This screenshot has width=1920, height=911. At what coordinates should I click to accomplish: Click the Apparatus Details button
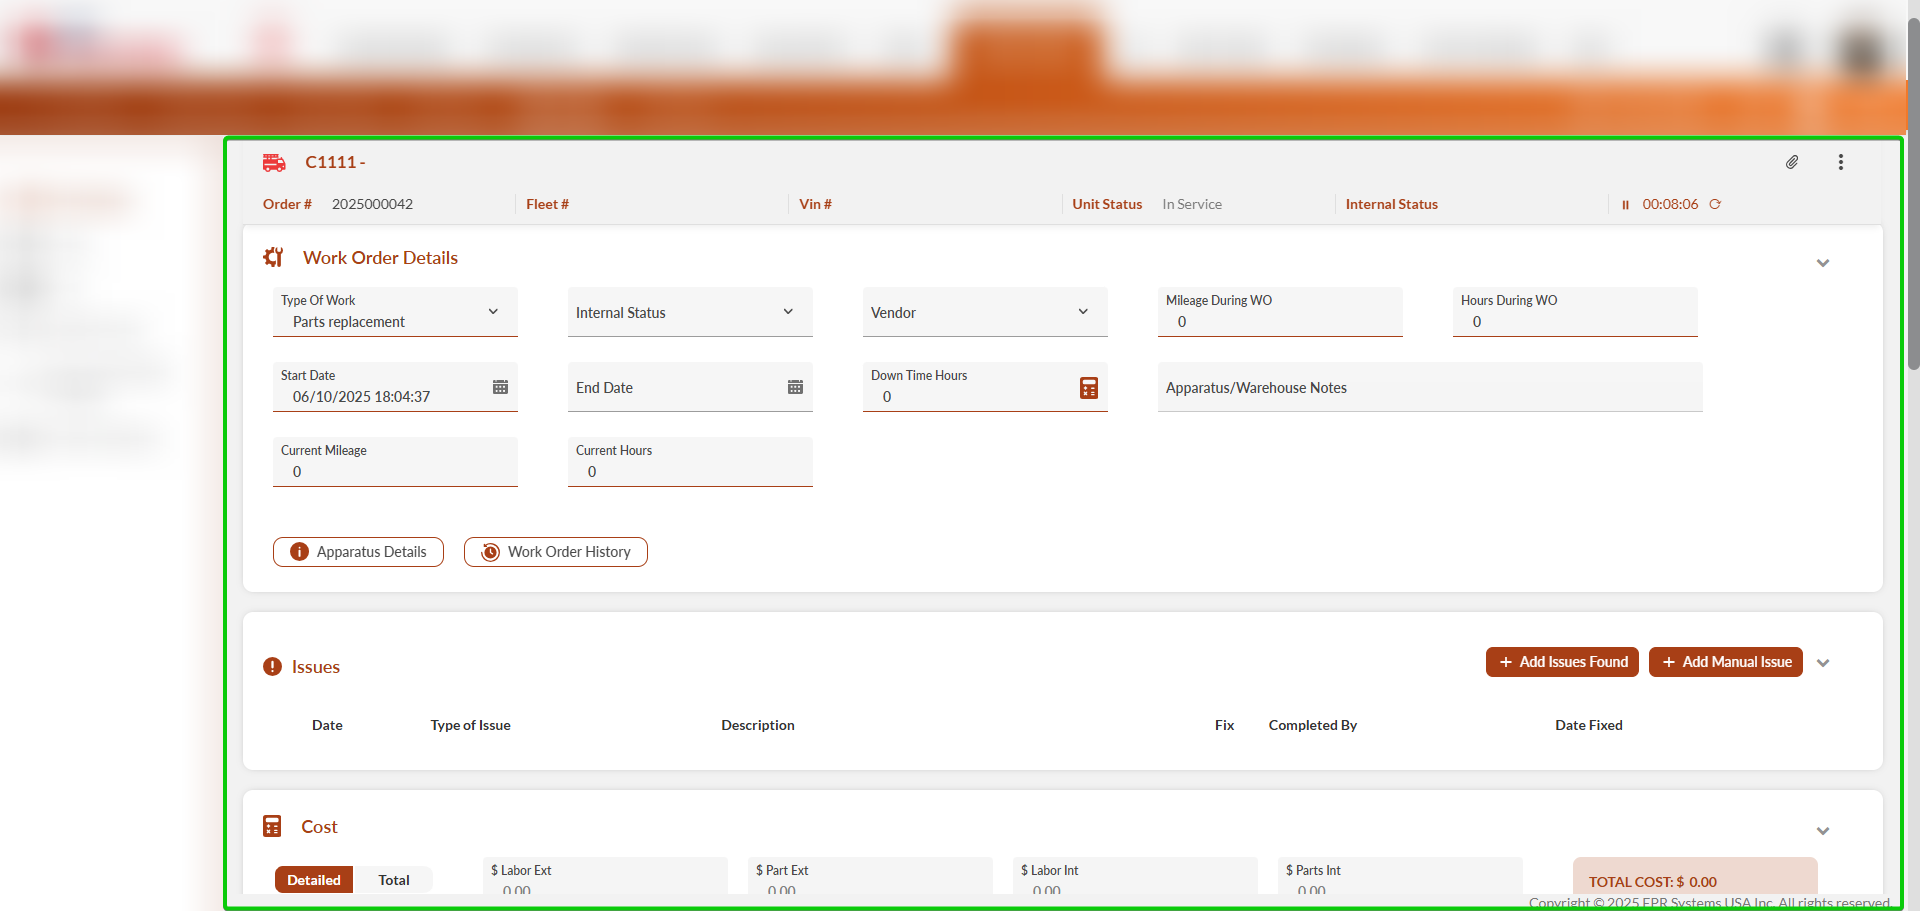358,552
